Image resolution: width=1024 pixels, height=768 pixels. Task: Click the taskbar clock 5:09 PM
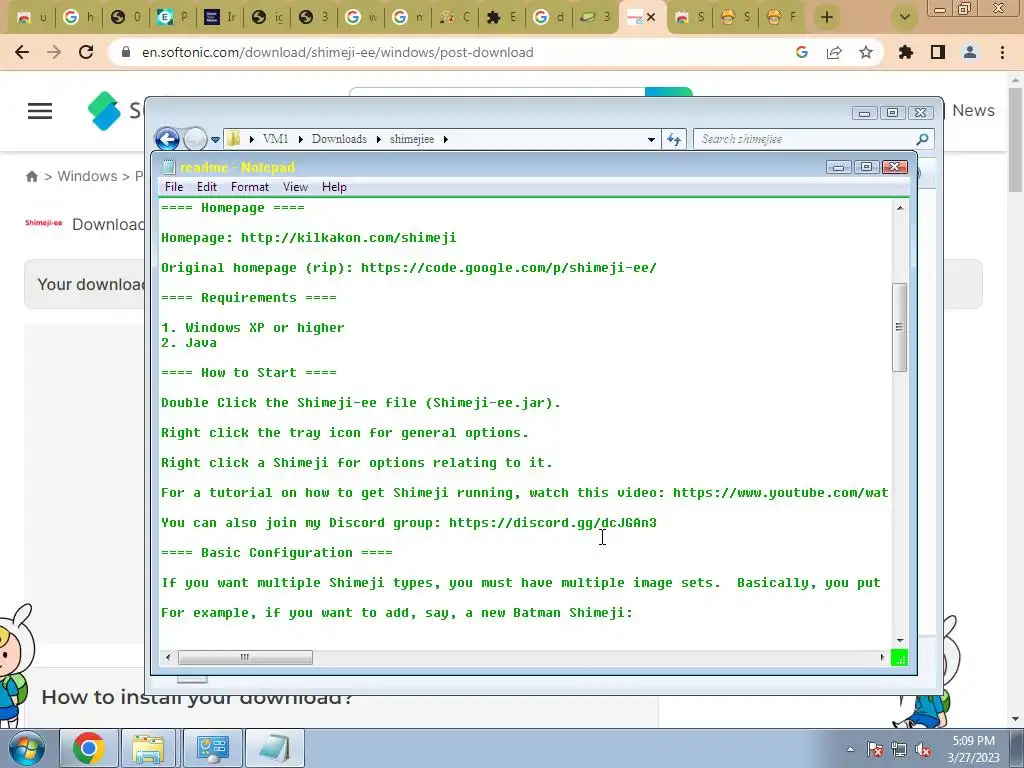pyautogui.click(x=974, y=741)
